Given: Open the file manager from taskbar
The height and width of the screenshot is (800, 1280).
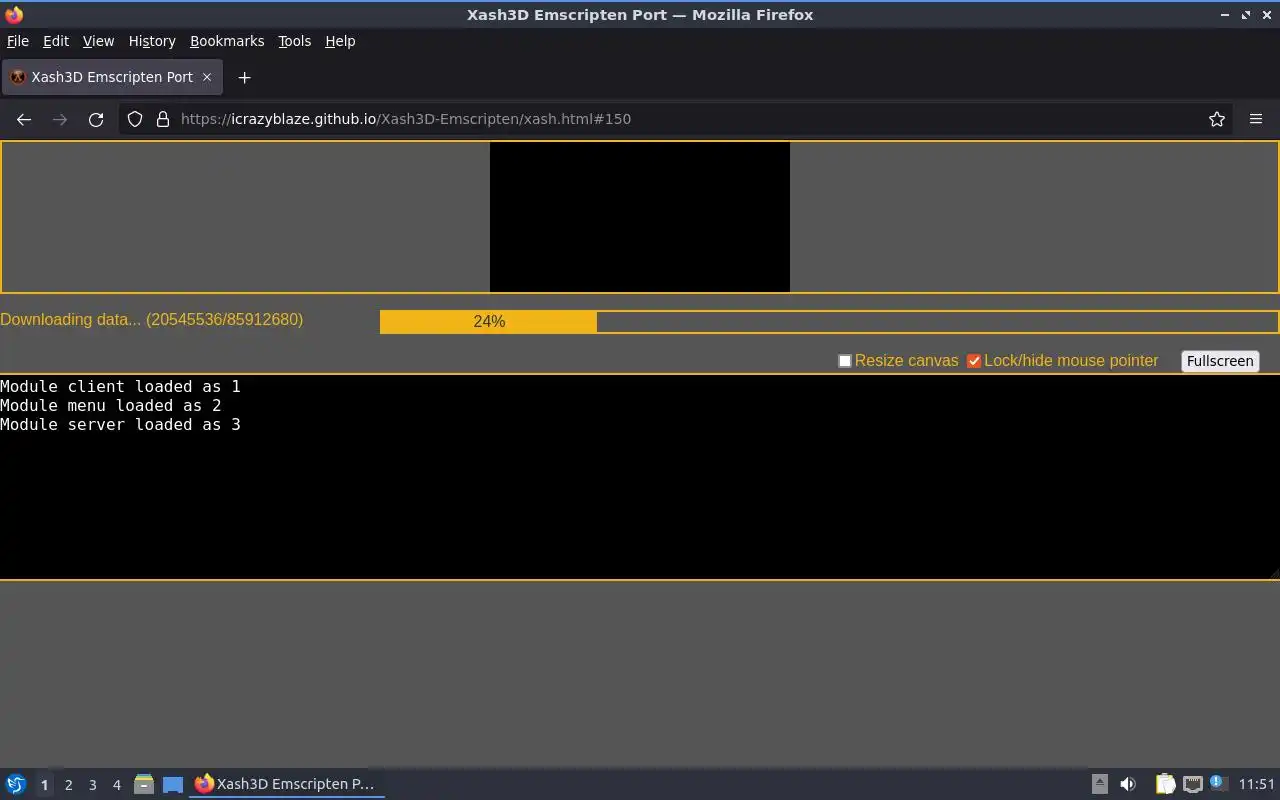Looking at the screenshot, I should pos(143,784).
